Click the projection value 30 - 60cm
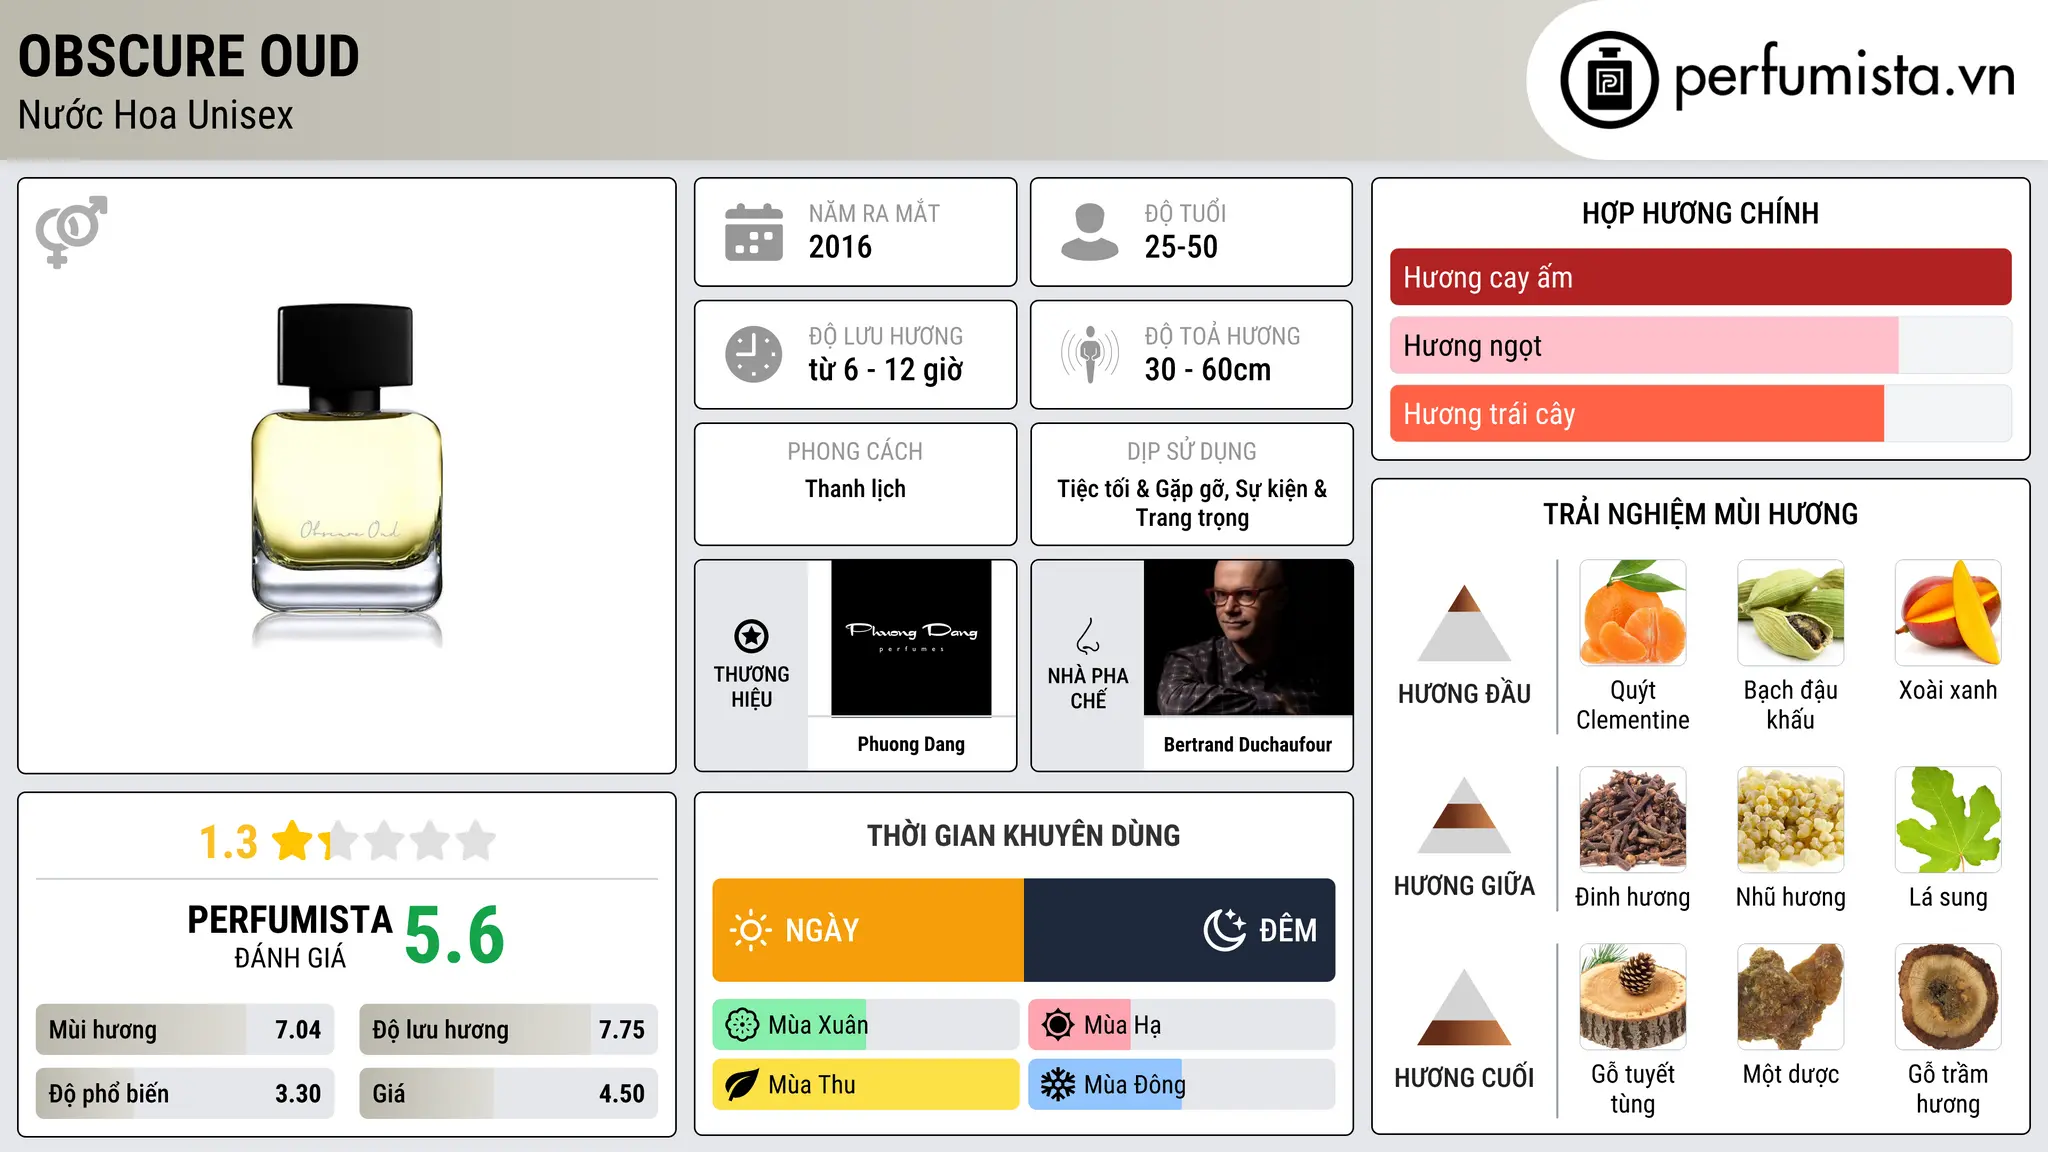The width and height of the screenshot is (2048, 1152). 1208,370
